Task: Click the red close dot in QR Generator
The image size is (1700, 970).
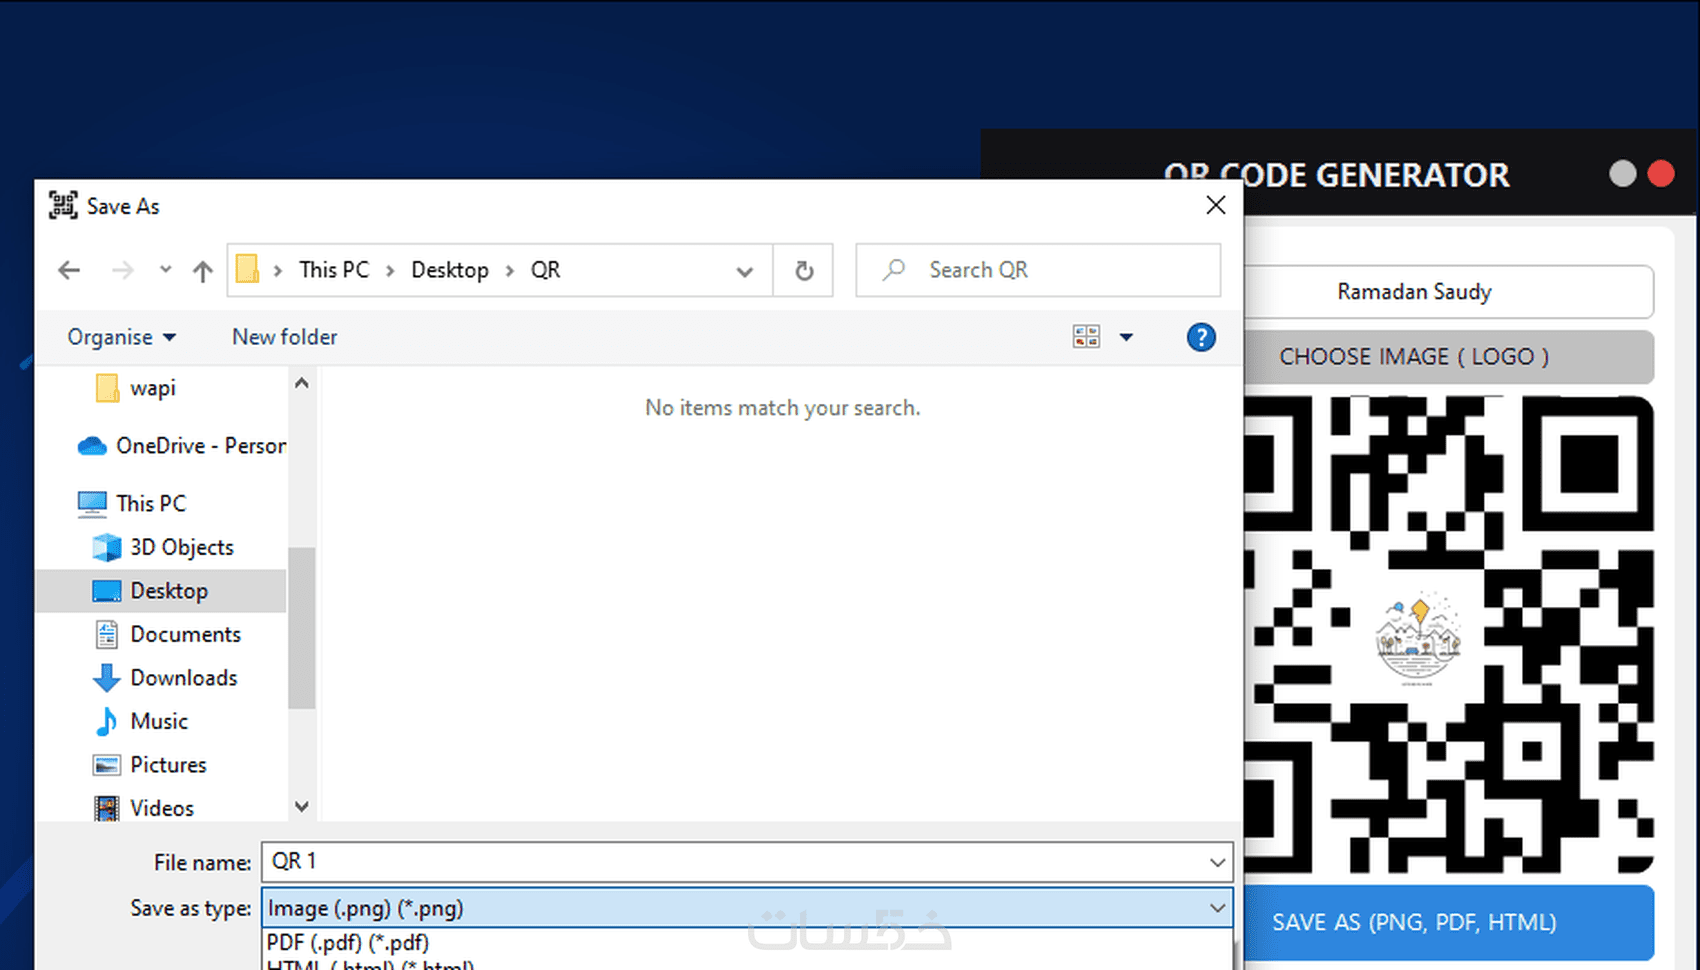Action: (1661, 174)
